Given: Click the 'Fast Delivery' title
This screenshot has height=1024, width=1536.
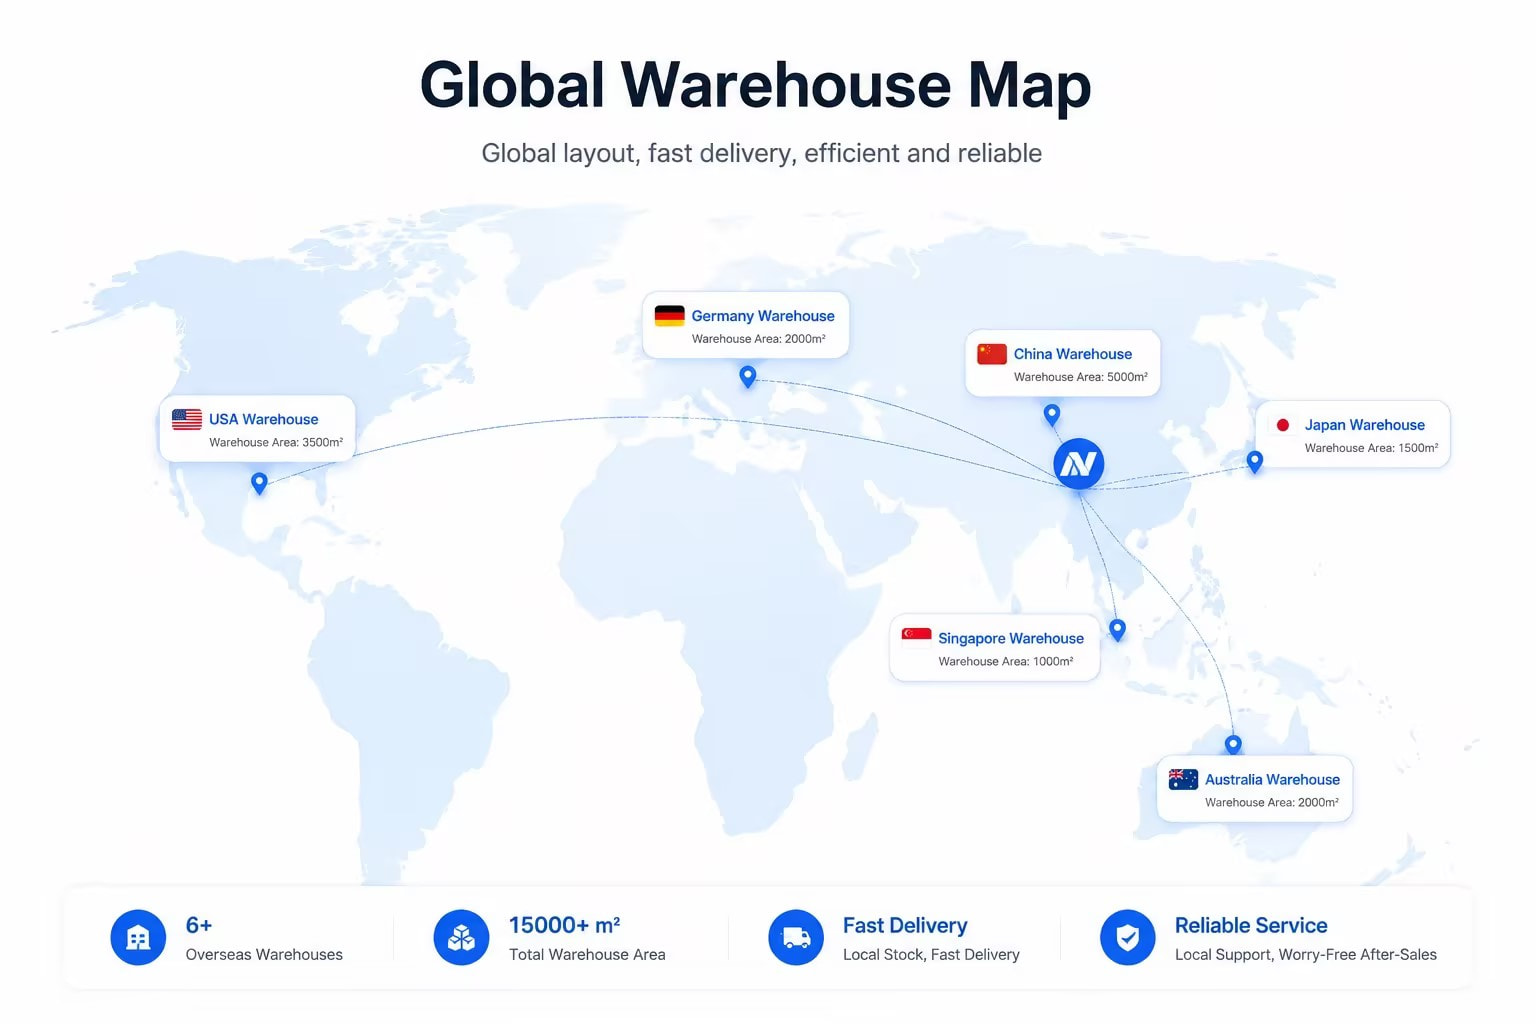Looking at the screenshot, I should pos(905,925).
